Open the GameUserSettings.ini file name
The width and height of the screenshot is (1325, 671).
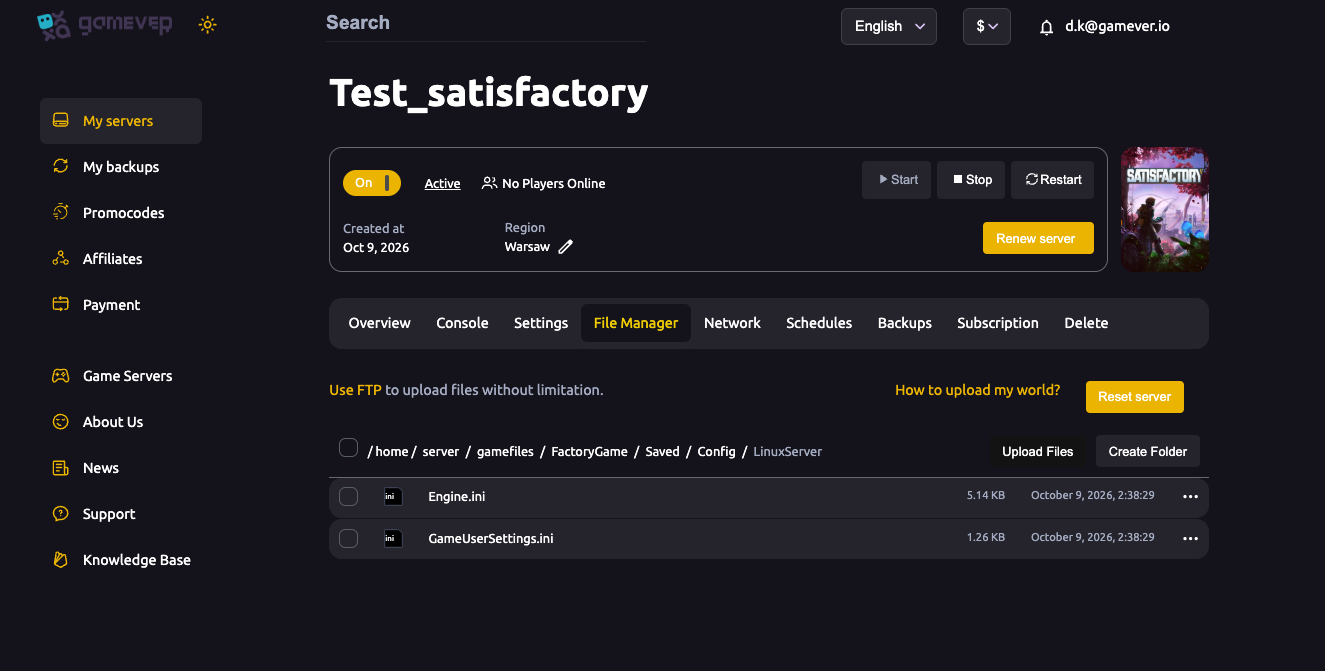click(491, 538)
